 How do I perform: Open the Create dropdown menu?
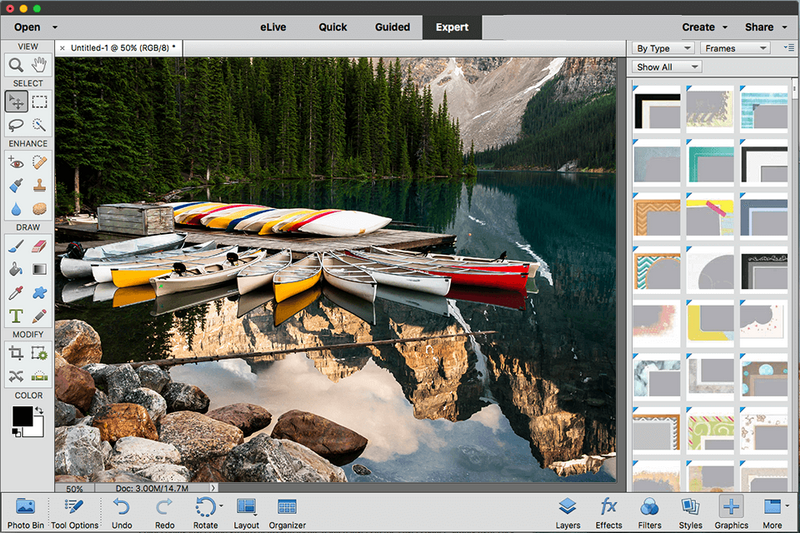pos(704,27)
